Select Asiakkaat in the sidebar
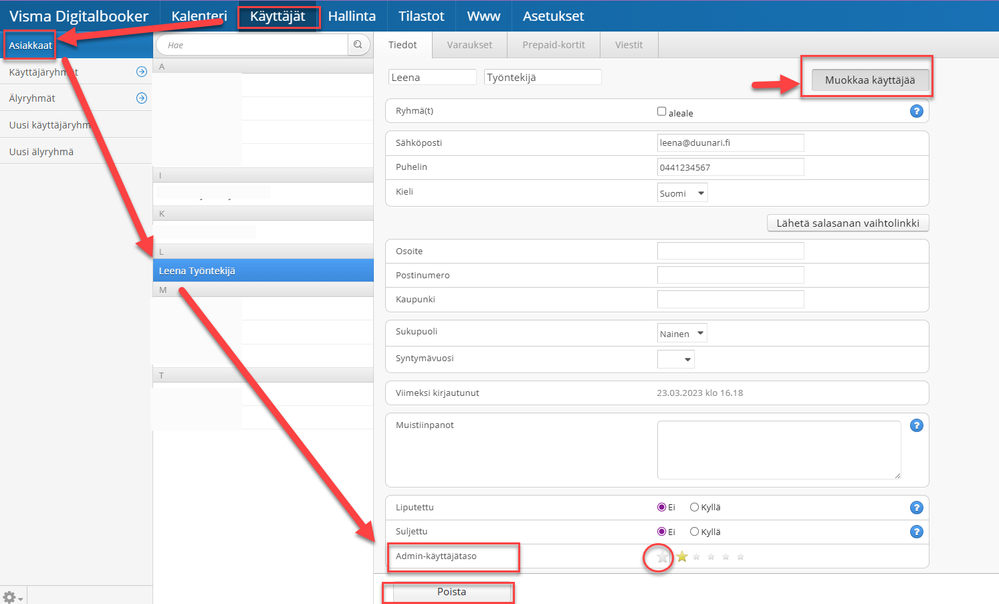The height and width of the screenshot is (604, 999). tap(31, 45)
